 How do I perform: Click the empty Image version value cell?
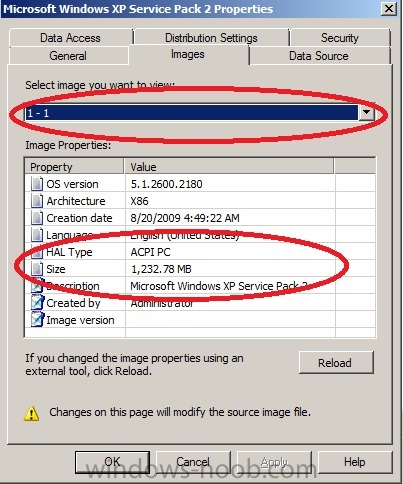[x=230, y=320]
